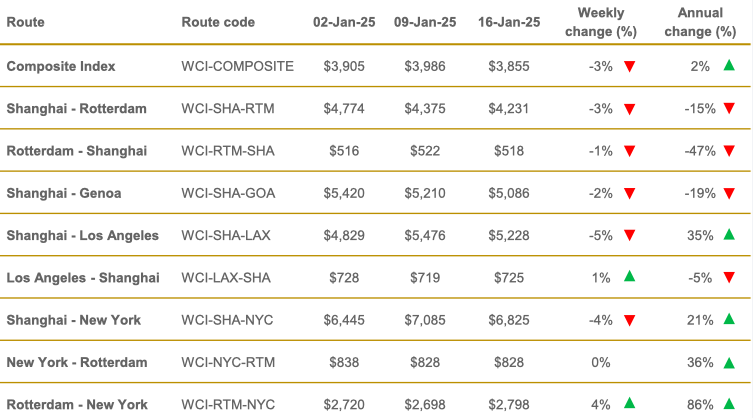The image size is (753, 418).
Task: Click the red weekly arrow for Shanghai - New York
Action: coord(630,320)
